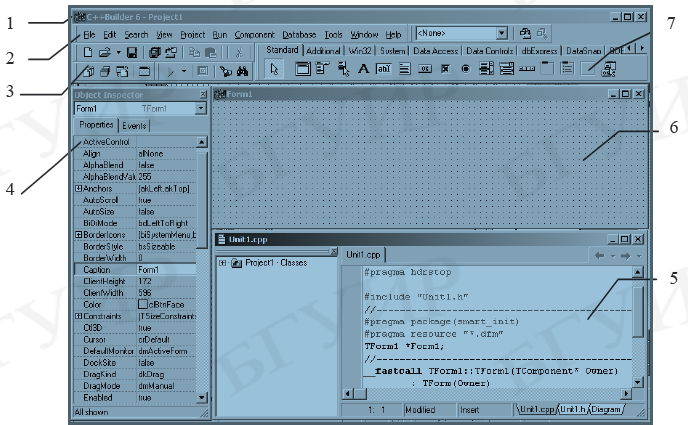
Task: Expand the Project1 - Classes tree node
Action: pos(222,263)
